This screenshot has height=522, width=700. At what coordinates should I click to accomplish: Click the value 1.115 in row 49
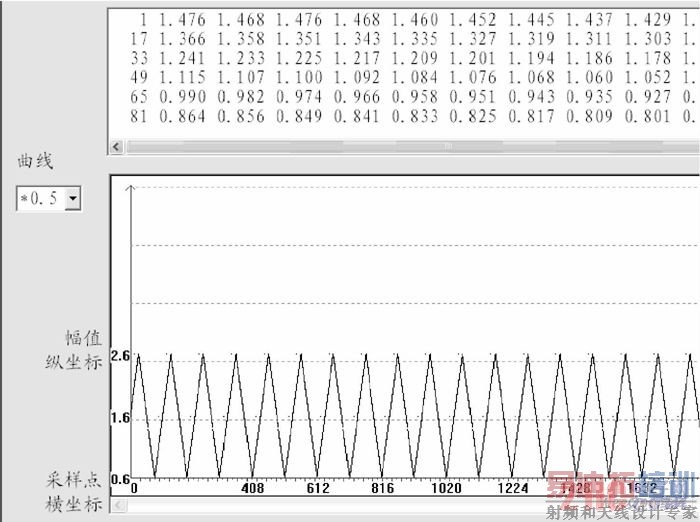182,77
